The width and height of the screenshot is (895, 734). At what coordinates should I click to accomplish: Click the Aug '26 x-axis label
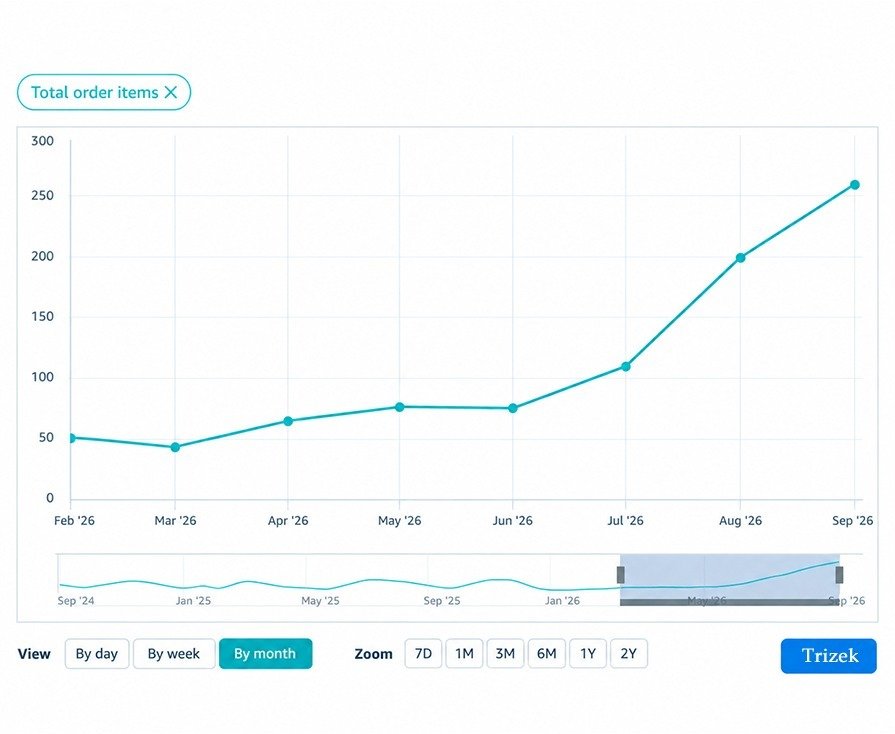(x=740, y=521)
